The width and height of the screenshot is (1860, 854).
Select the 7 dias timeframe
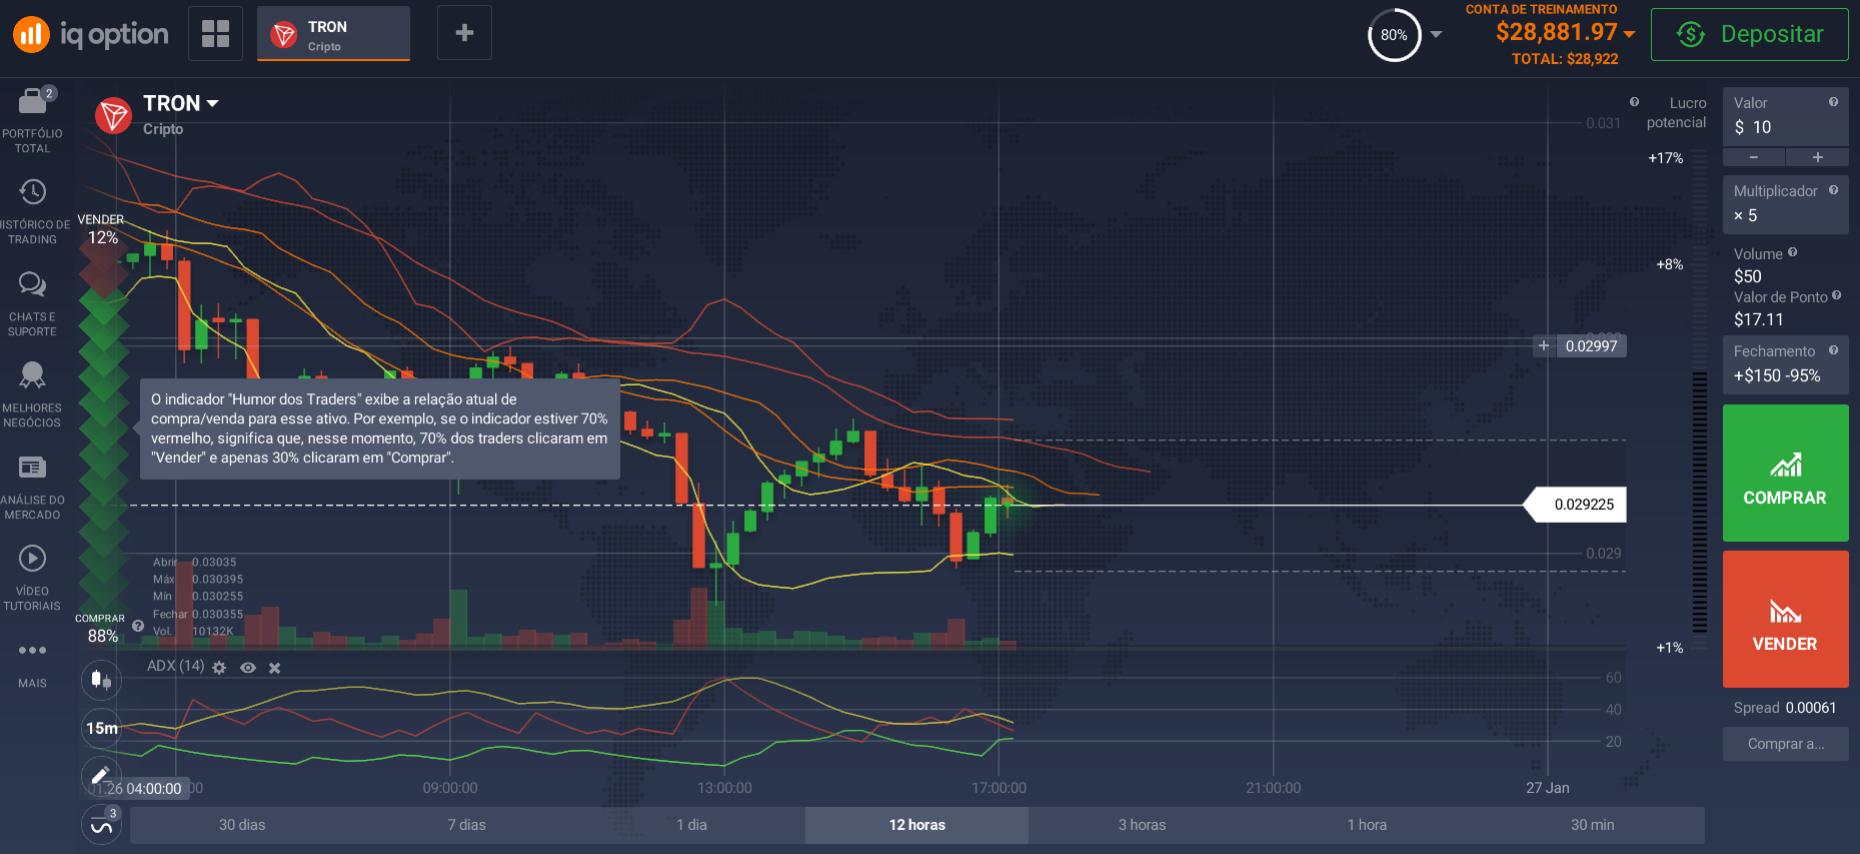(466, 825)
